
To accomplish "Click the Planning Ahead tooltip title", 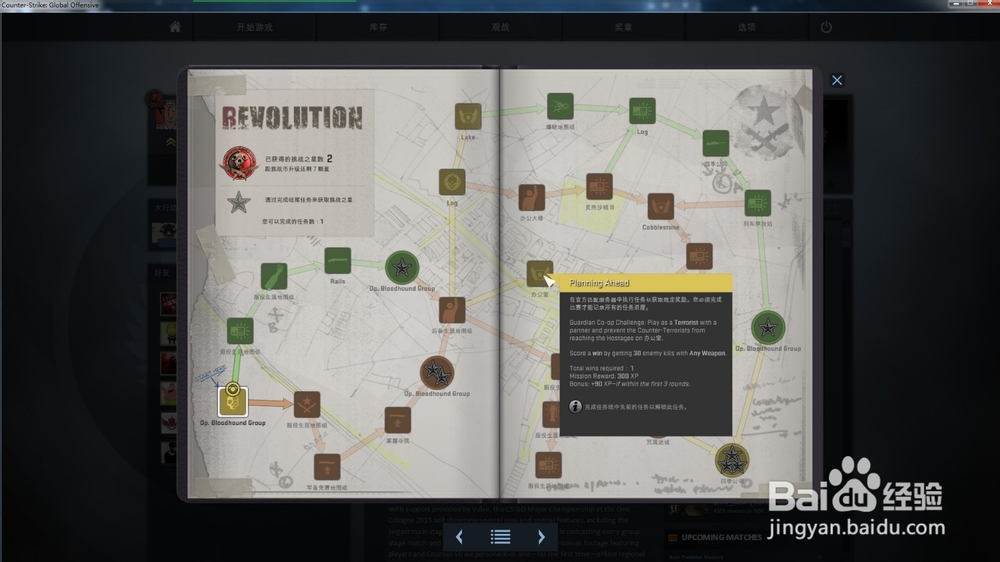I will tap(599, 283).
